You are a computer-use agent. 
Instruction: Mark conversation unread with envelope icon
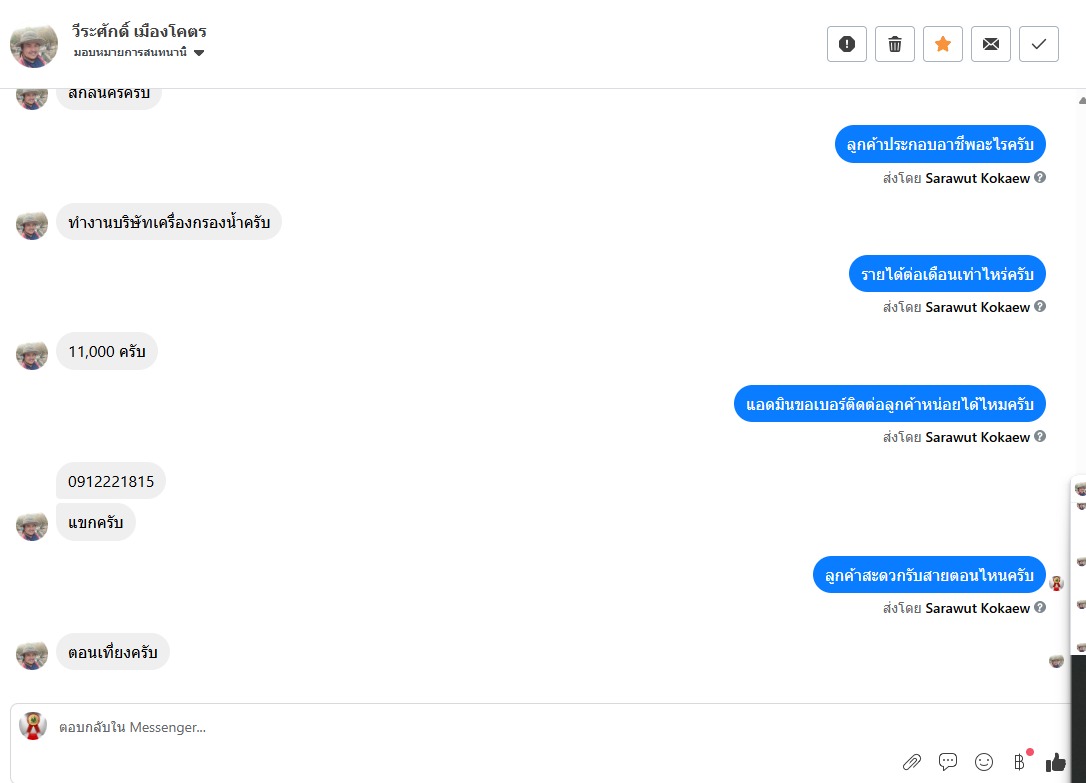tap(990, 44)
